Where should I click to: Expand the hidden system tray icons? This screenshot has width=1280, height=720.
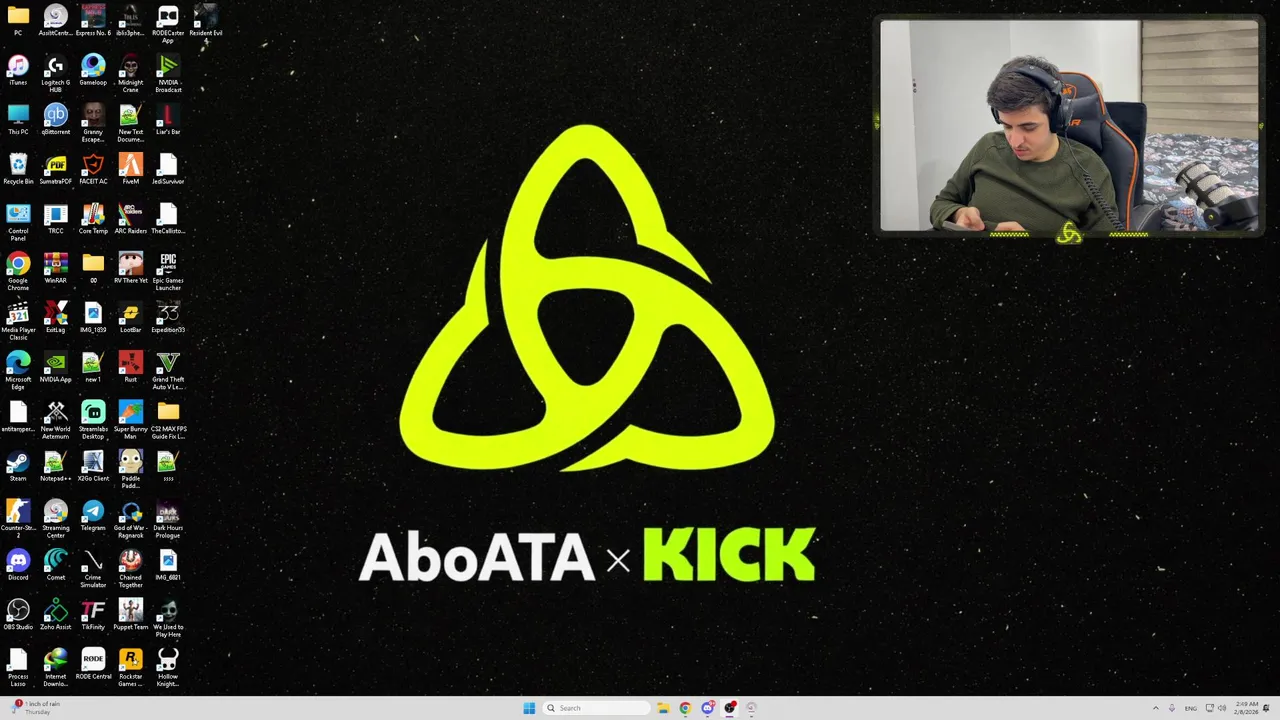pos(1156,708)
